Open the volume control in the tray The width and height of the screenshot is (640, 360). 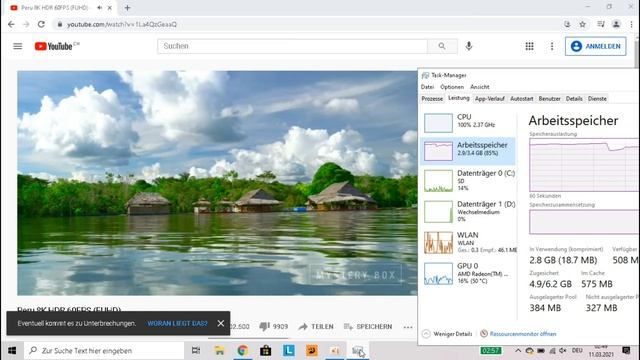coord(563,351)
